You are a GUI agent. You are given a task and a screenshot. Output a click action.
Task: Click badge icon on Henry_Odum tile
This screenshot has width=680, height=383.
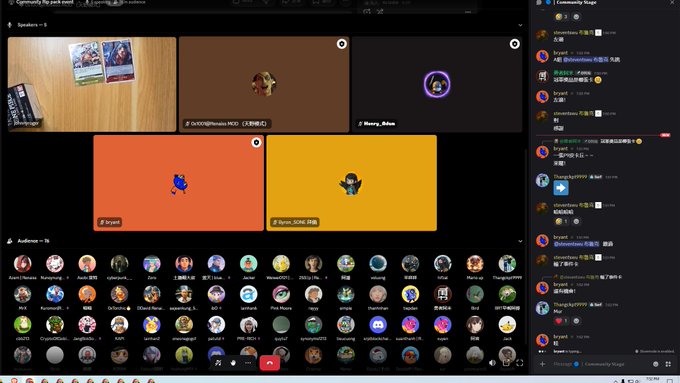point(514,44)
